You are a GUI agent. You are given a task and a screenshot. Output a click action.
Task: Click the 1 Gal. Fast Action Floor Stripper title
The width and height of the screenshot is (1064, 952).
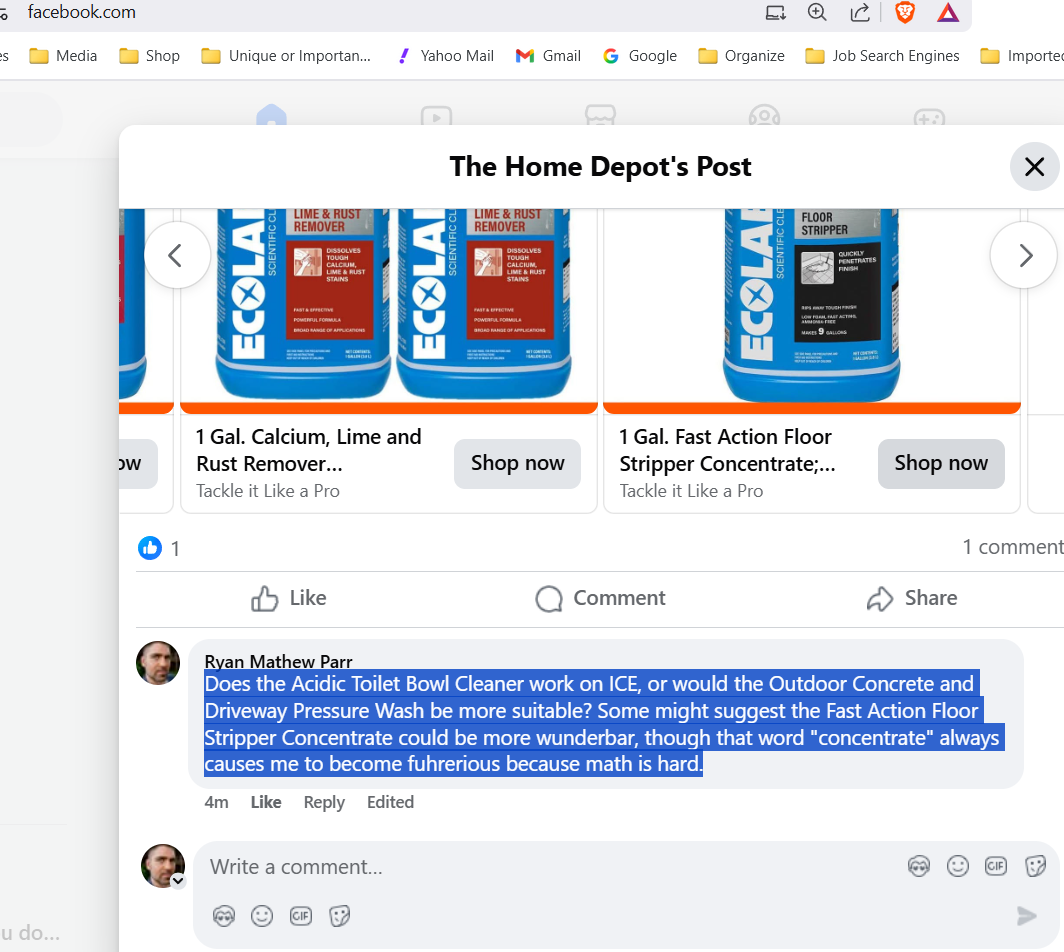pyautogui.click(x=727, y=450)
